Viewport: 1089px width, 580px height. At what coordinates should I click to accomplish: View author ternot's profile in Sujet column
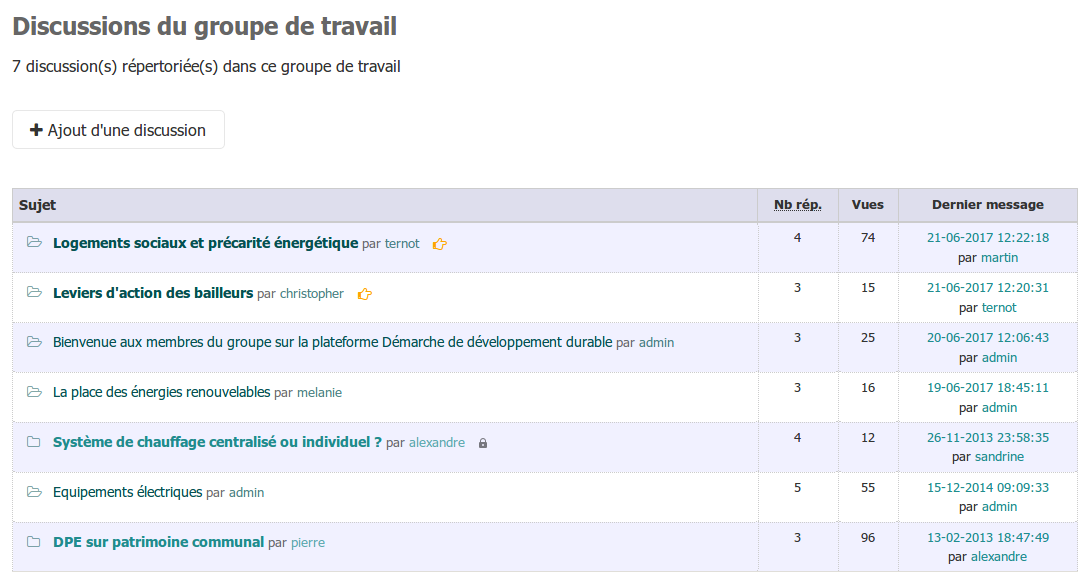click(x=402, y=244)
